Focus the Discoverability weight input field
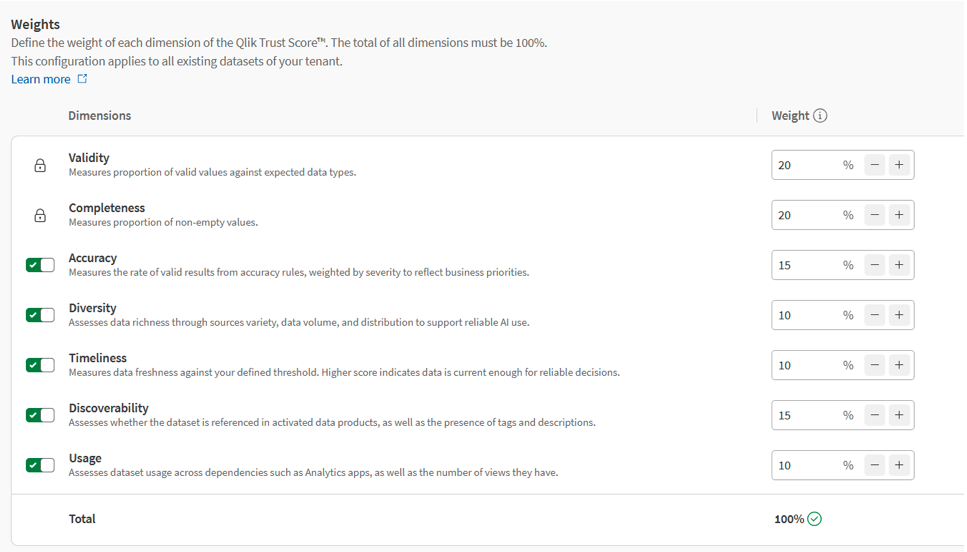967x552 pixels. (805, 415)
